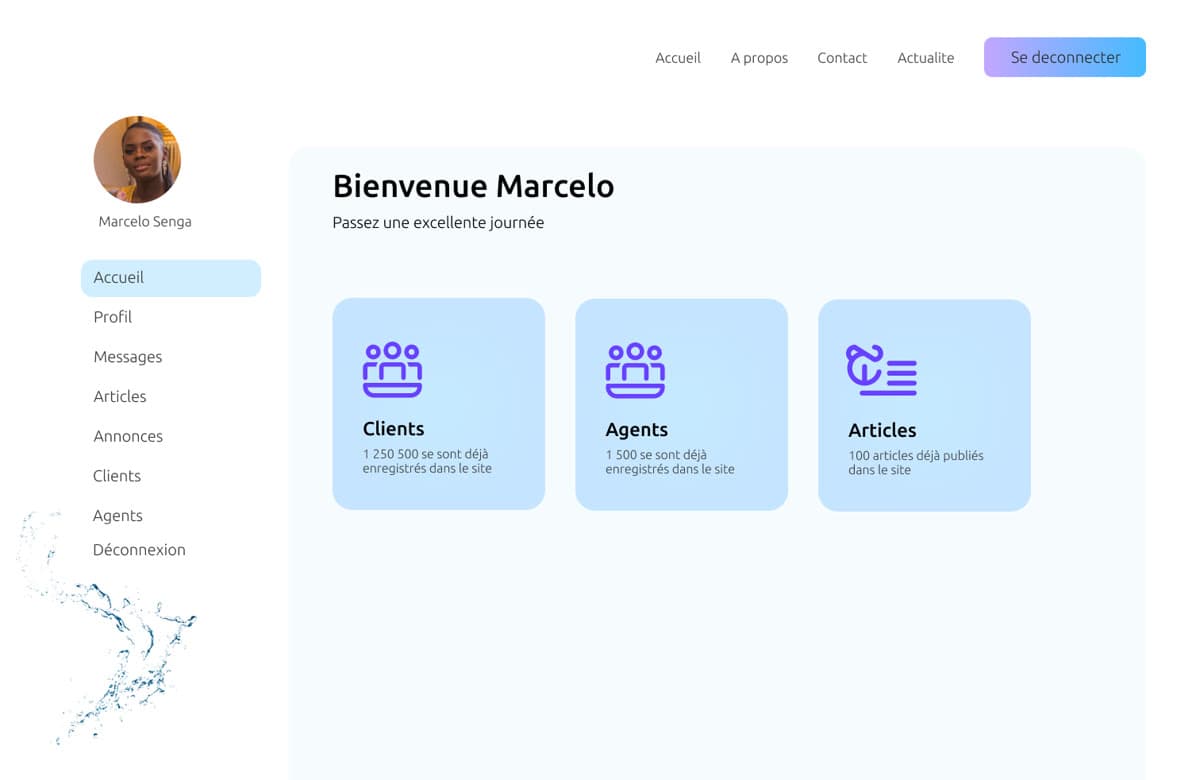
Task: Click the Agents card title text
Action: 636,430
